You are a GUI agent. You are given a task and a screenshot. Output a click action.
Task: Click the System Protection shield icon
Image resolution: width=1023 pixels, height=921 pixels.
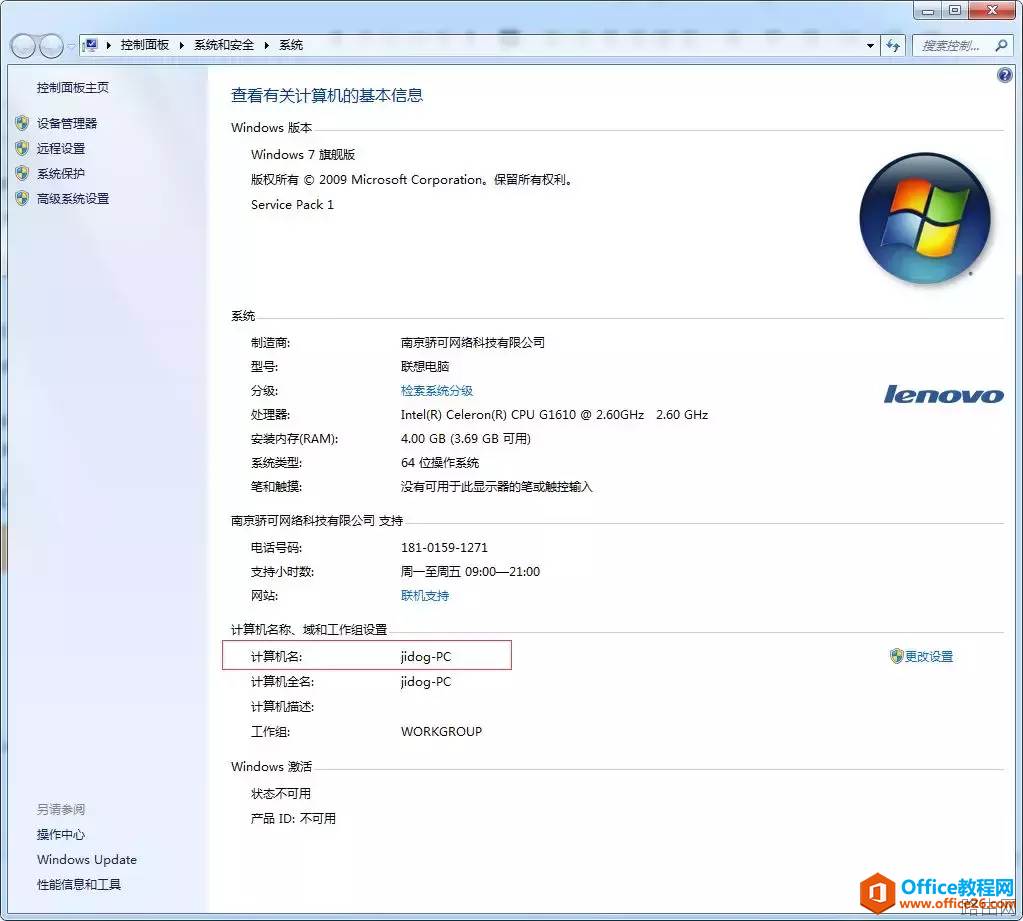tap(22, 174)
